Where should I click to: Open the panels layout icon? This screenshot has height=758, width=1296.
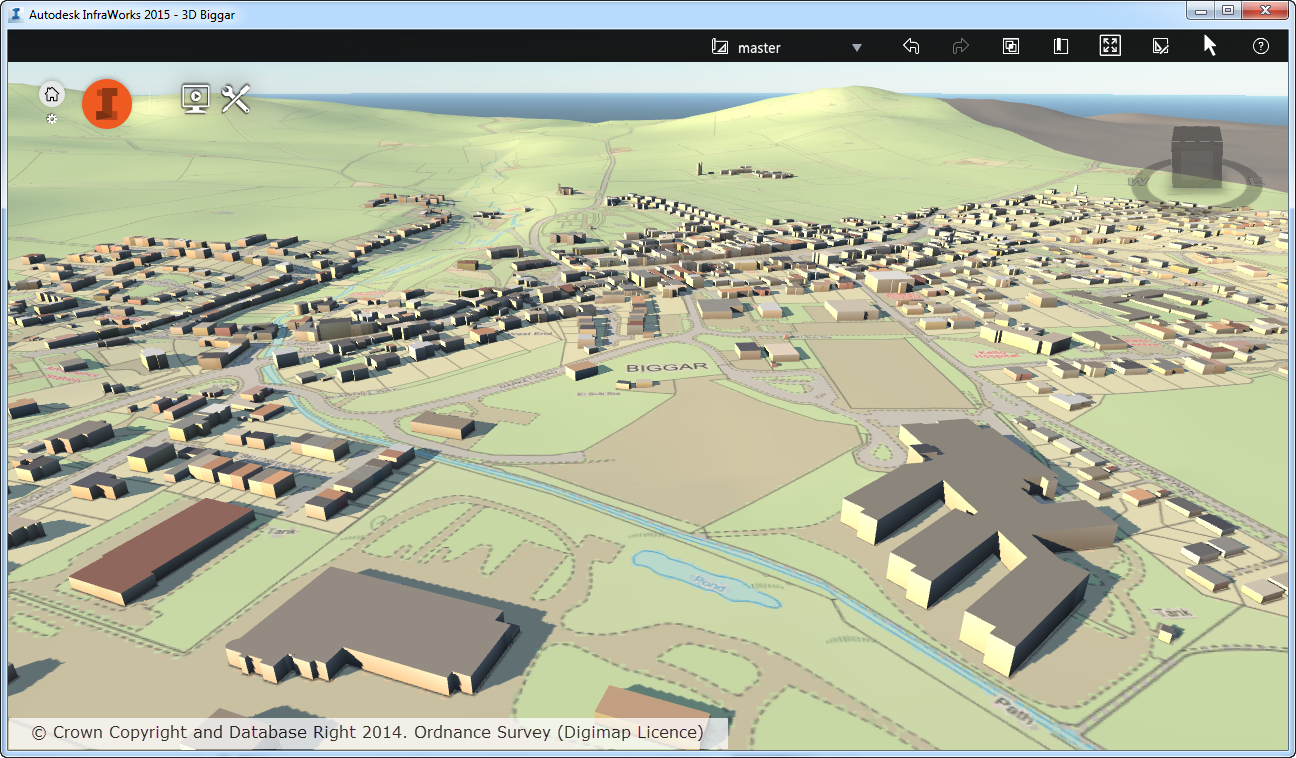[1010, 46]
